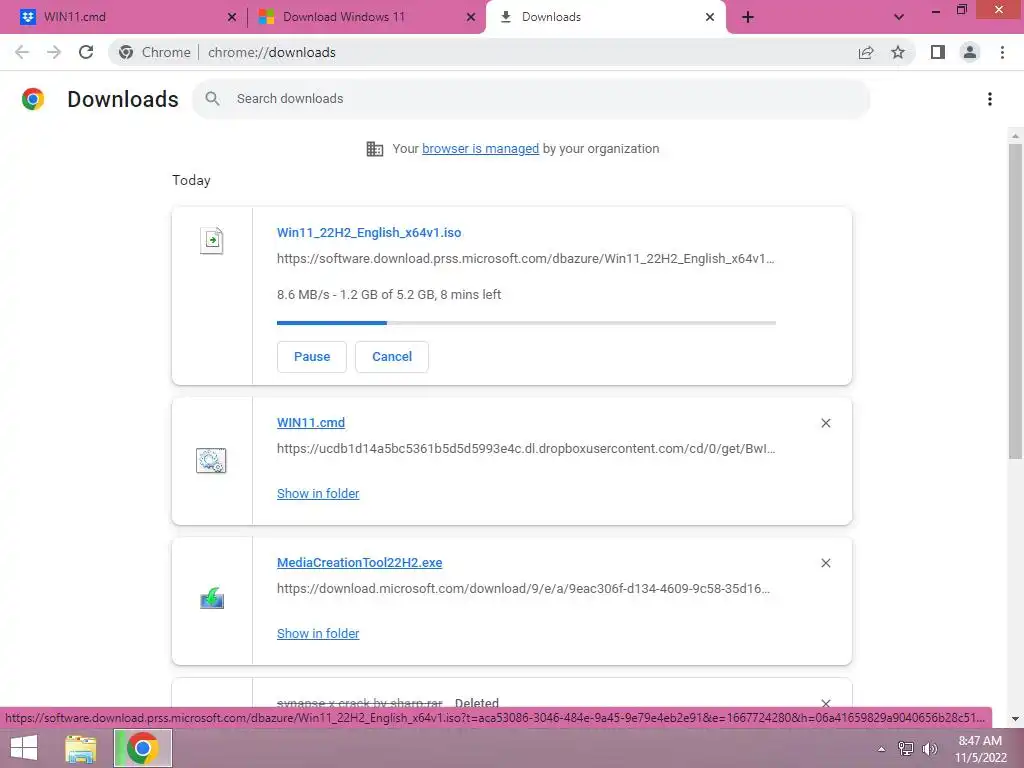Click the ISO download source URL text
The height and width of the screenshot is (768, 1024).
[526, 259]
